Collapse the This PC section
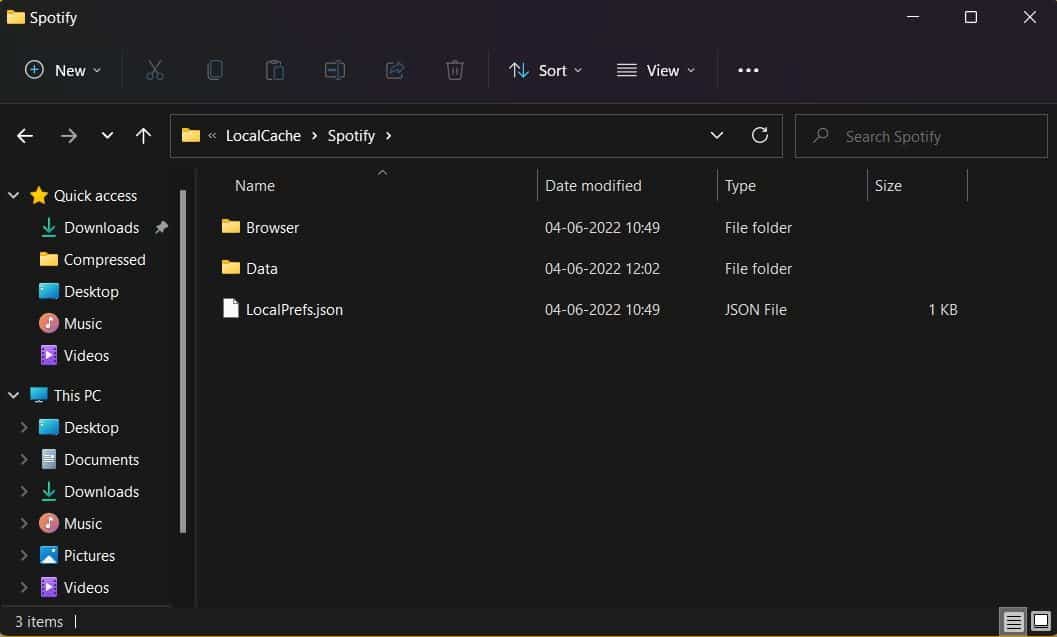Screen dimensions: 1057x637 pos(14,395)
